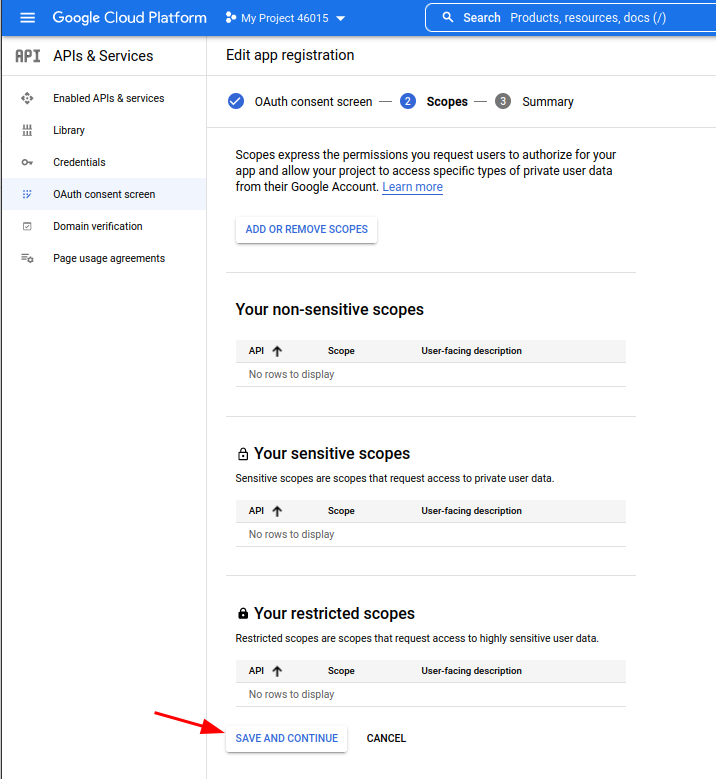Click Save and Continue button
The image size is (716, 779).
[x=287, y=738]
